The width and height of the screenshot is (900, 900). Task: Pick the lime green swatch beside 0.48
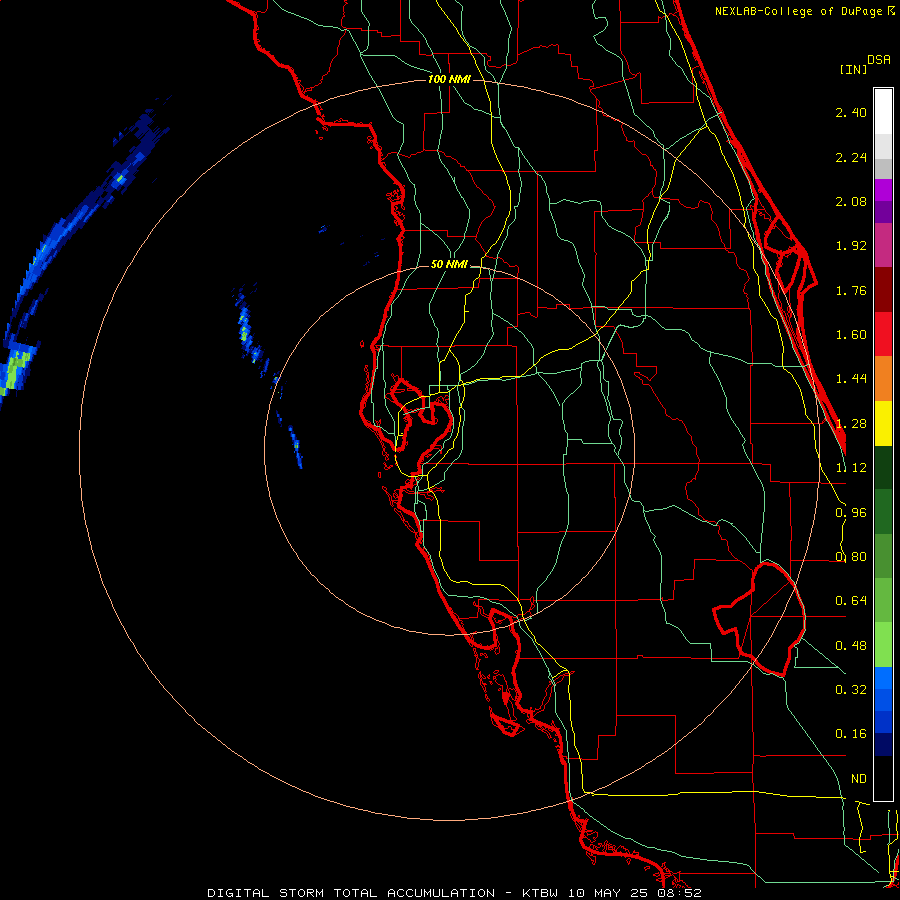(x=883, y=645)
